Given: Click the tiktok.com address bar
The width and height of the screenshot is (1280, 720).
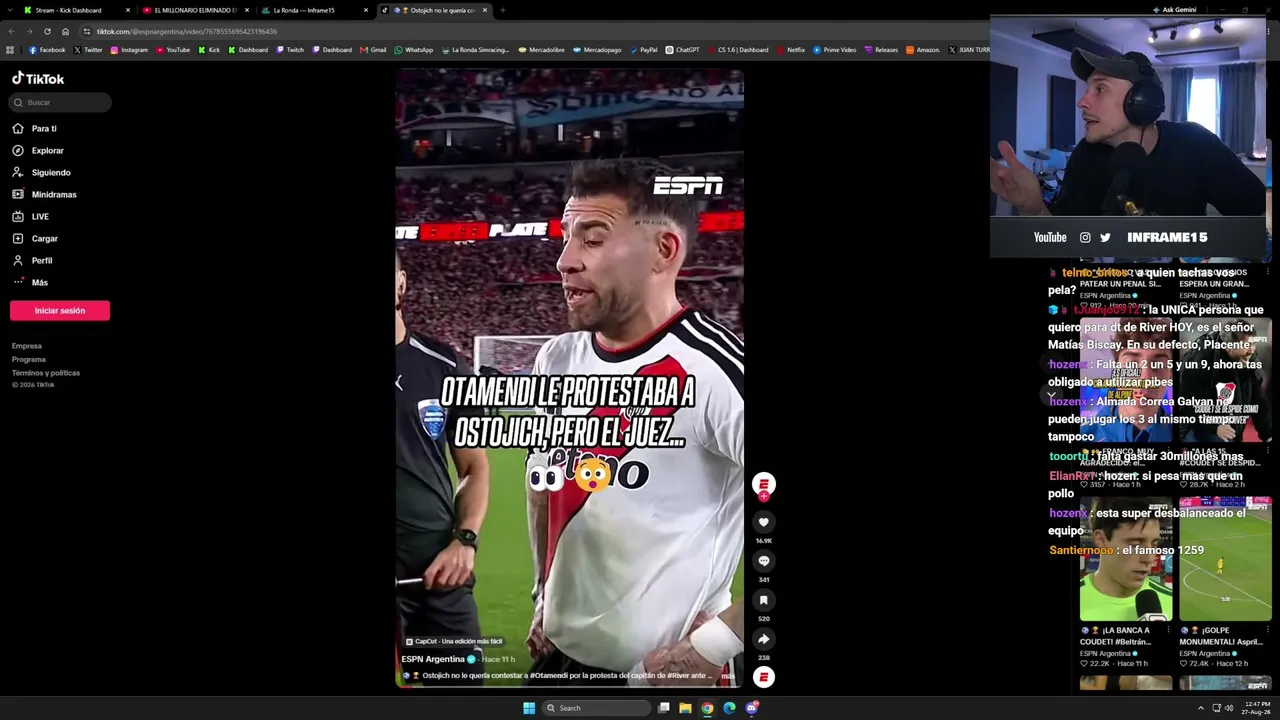Looking at the screenshot, I should pyautogui.click(x=530, y=31).
